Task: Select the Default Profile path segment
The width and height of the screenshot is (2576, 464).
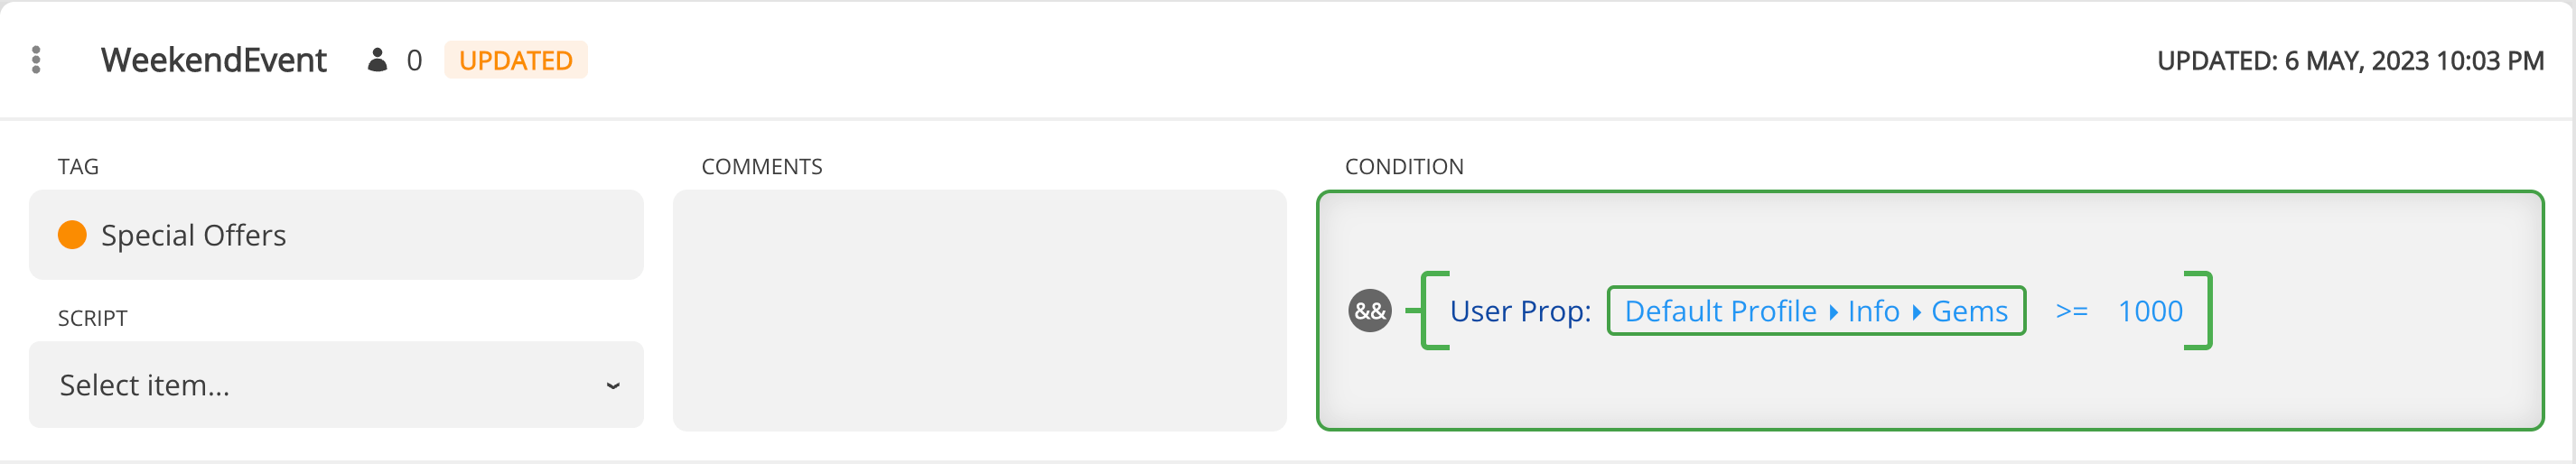Action: pos(1720,311)
